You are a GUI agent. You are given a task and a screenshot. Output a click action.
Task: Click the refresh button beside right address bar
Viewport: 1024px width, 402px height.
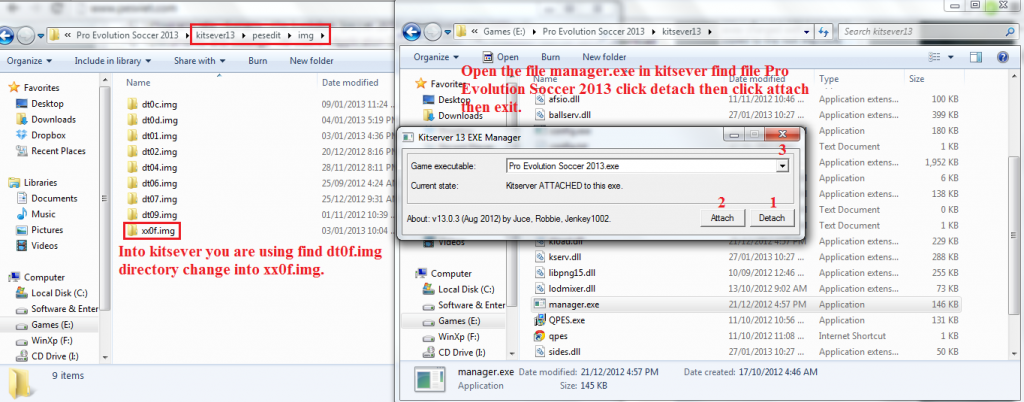point(824,31)
